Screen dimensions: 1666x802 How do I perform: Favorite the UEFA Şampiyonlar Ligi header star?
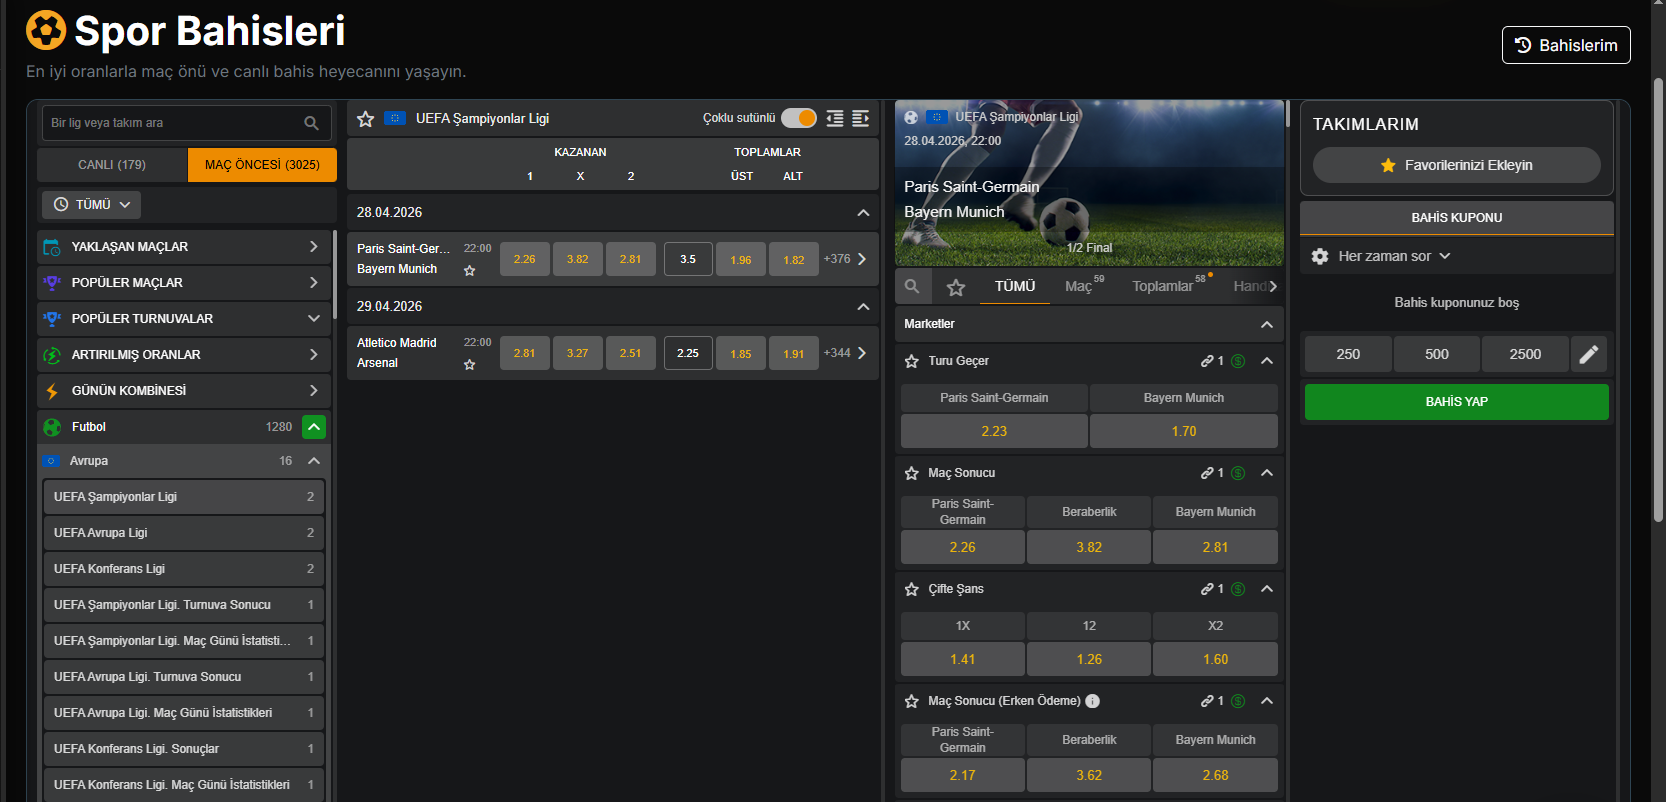pos(366,119)
